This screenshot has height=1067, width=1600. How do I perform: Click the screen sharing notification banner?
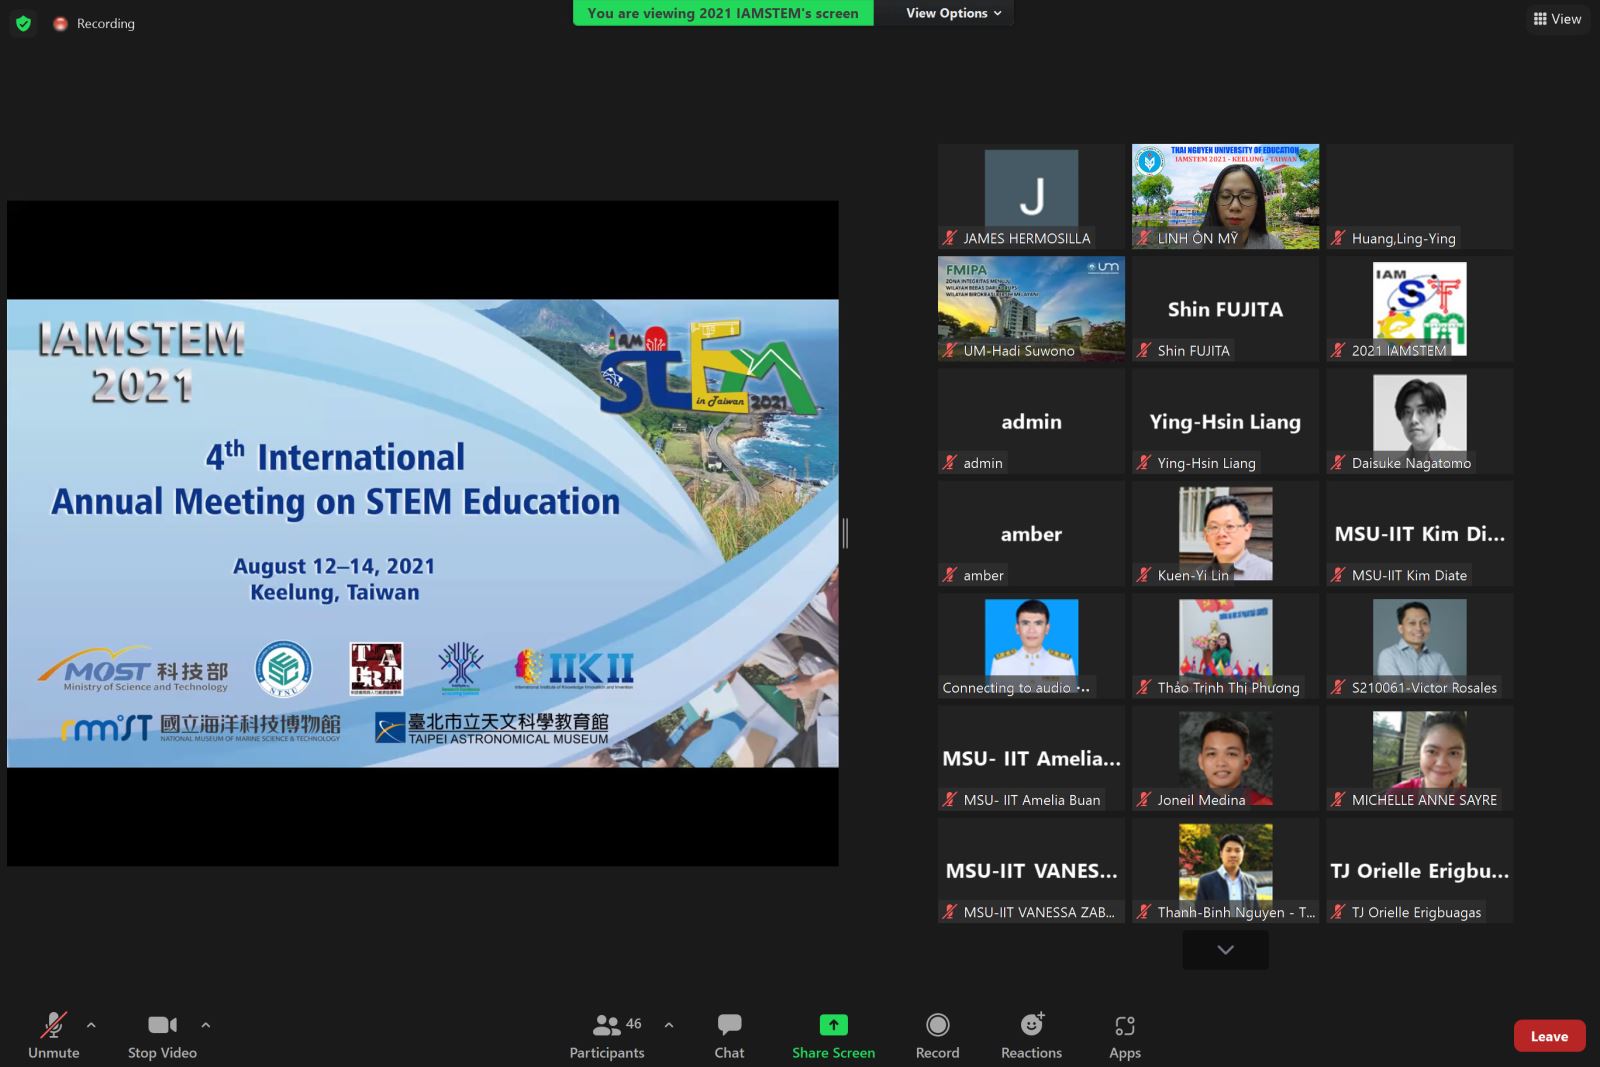[723, 13]
